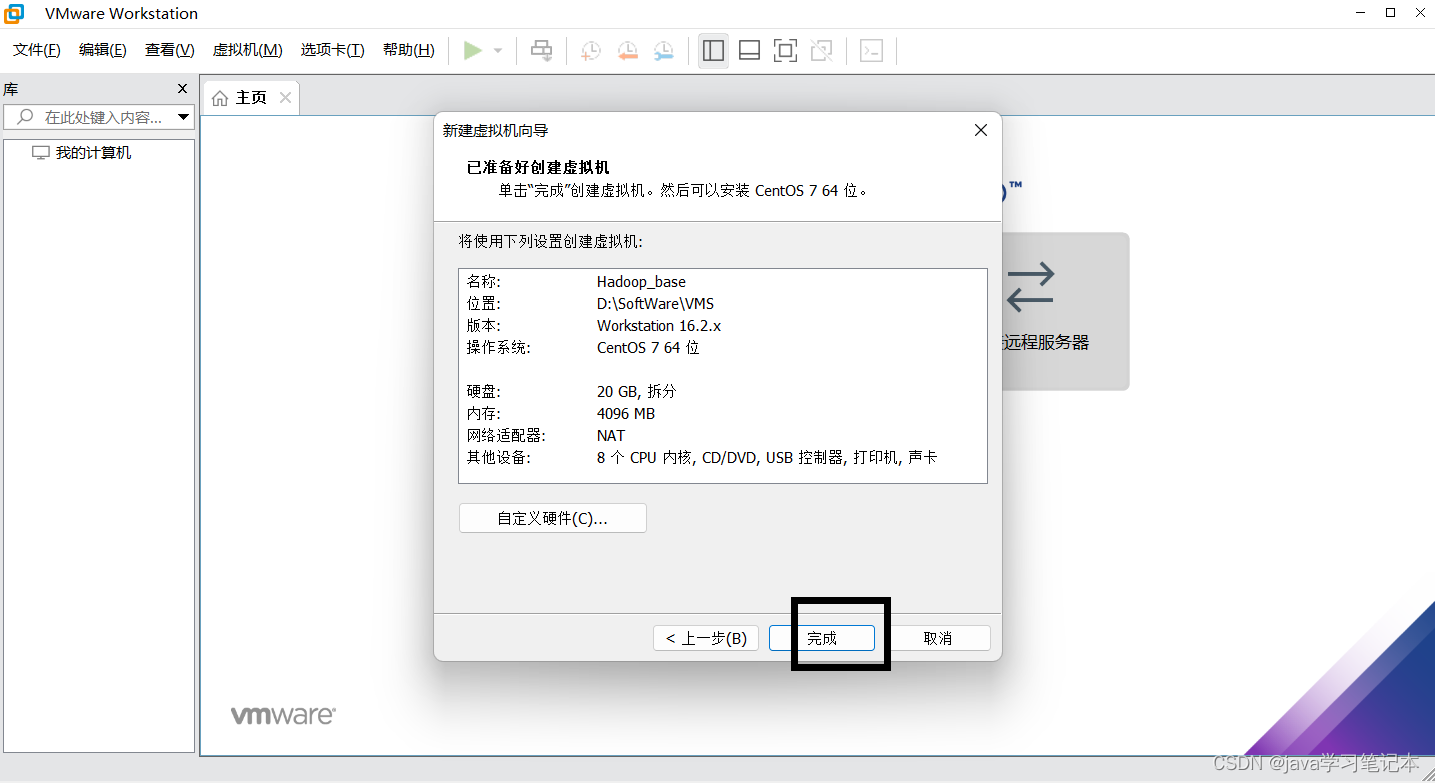Screen dimensions: 1435x783
Task: Click the 4096 MB memory value
Action: (x=626, y=413)
